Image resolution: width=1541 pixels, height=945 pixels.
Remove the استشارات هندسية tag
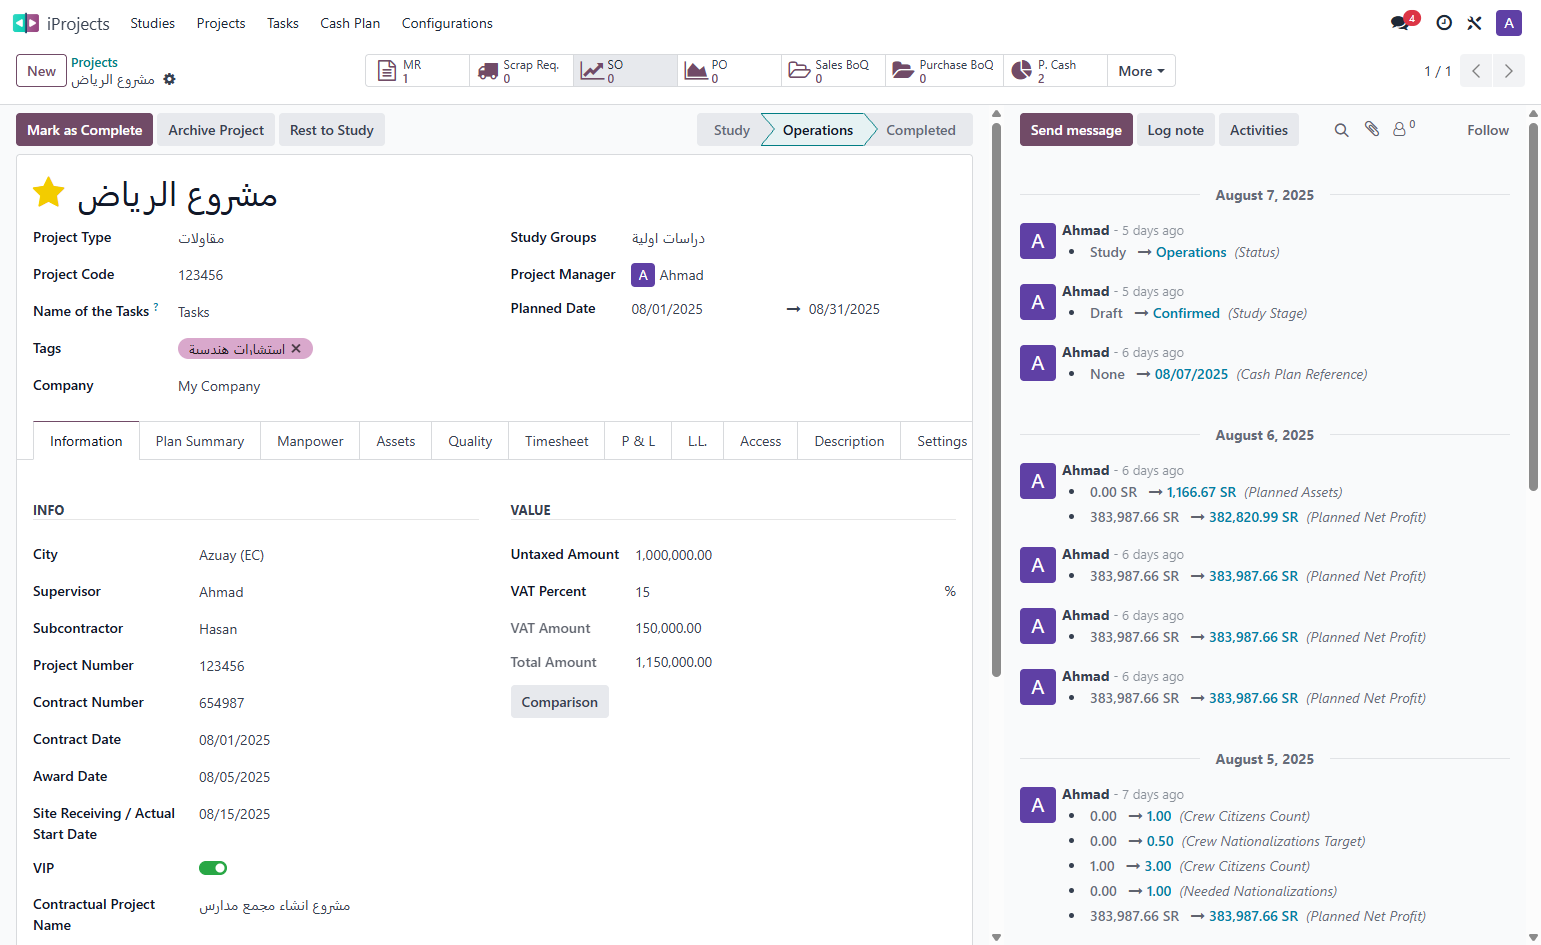(296, 349)
